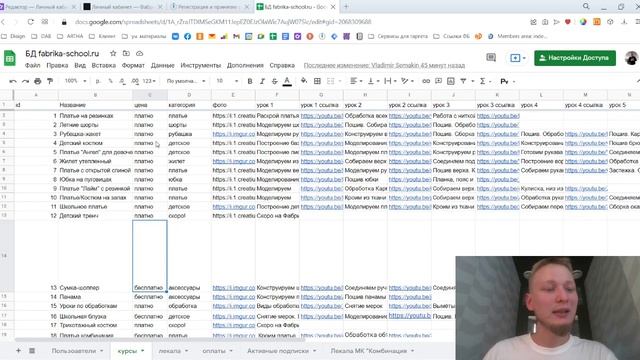Open the Вставка menu

click(x=104, y=65)
